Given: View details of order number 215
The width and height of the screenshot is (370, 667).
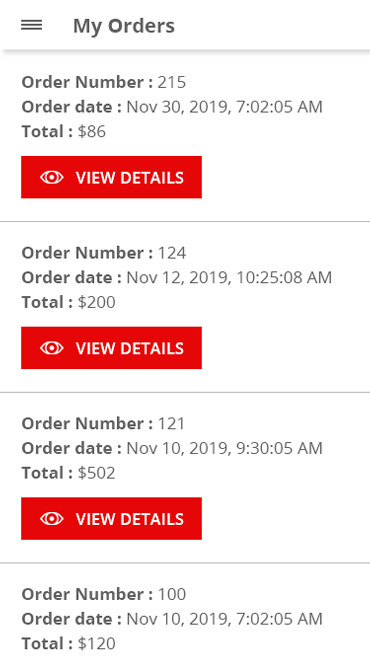Looking at the screenshot, I should tap(111, 177).
